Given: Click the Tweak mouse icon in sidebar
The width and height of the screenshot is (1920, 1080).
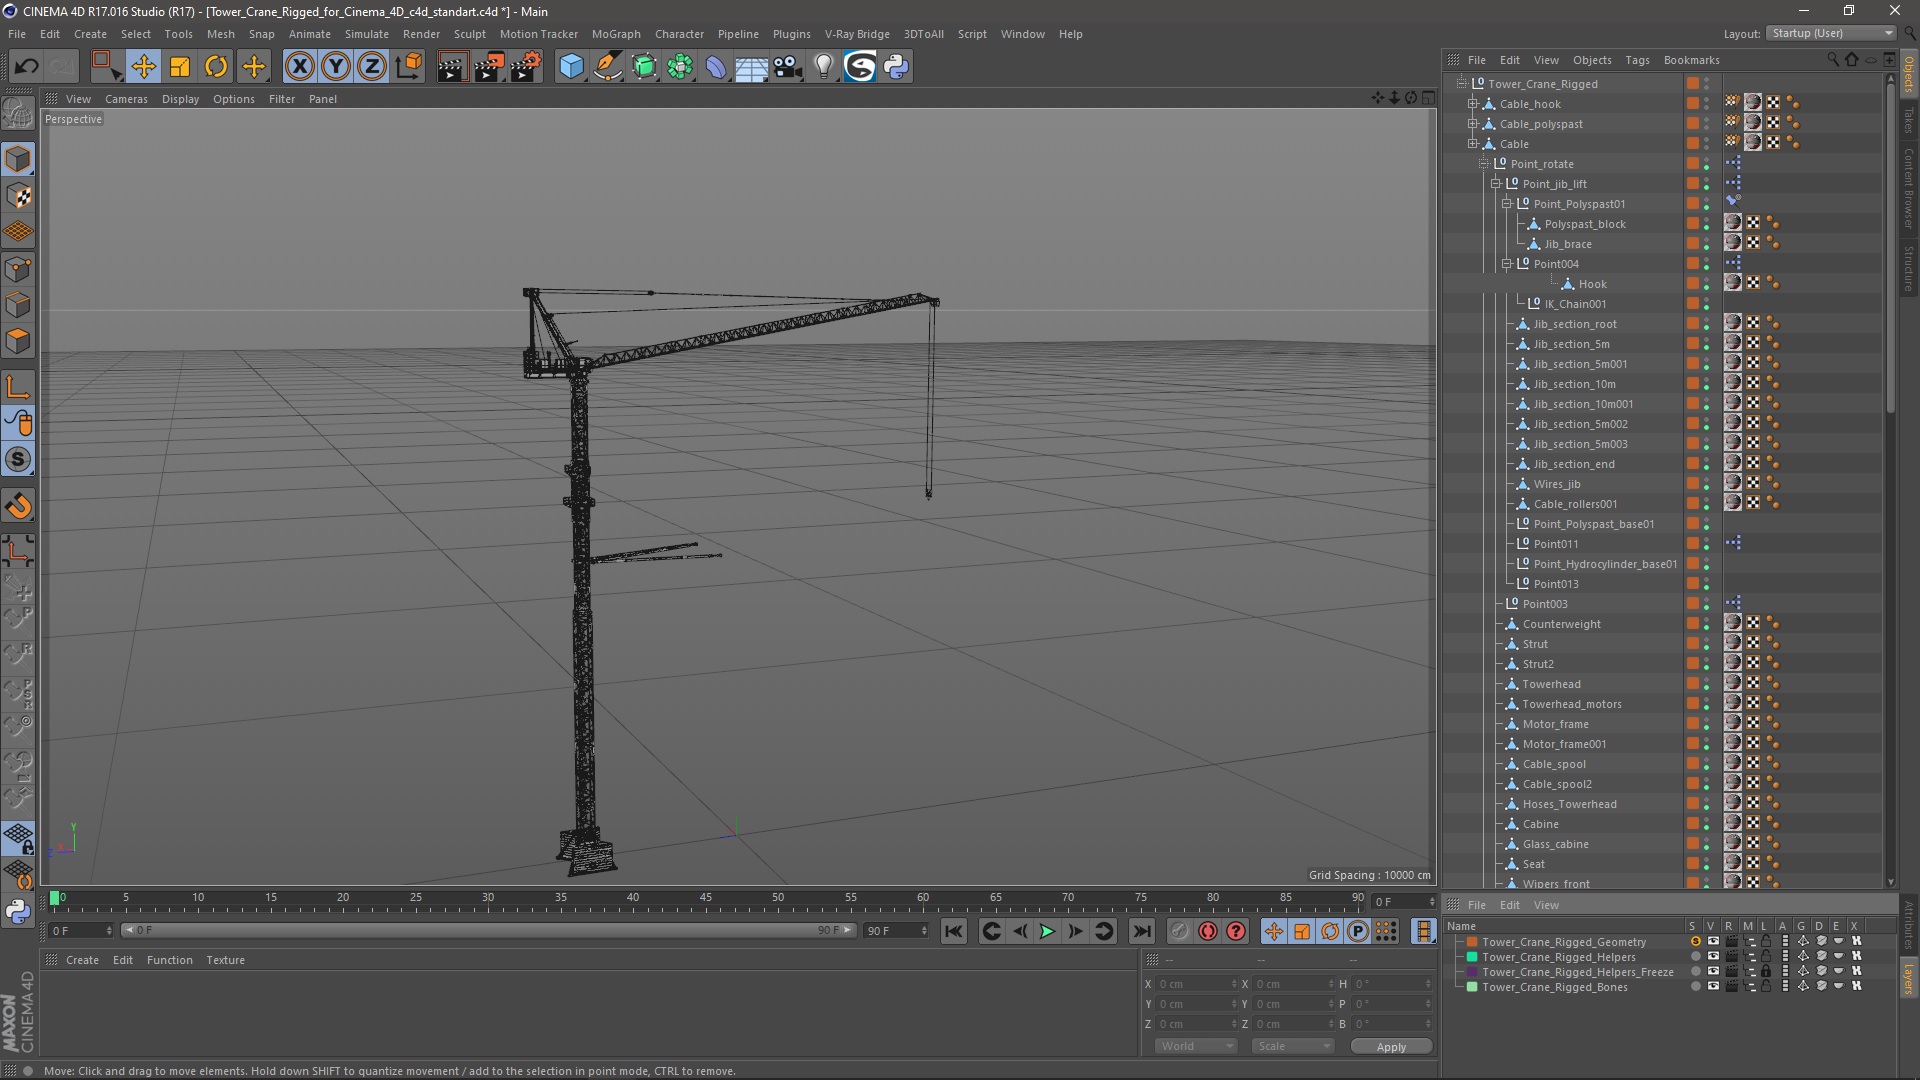Looking at the screenshot, I should (x=18, y=424).
